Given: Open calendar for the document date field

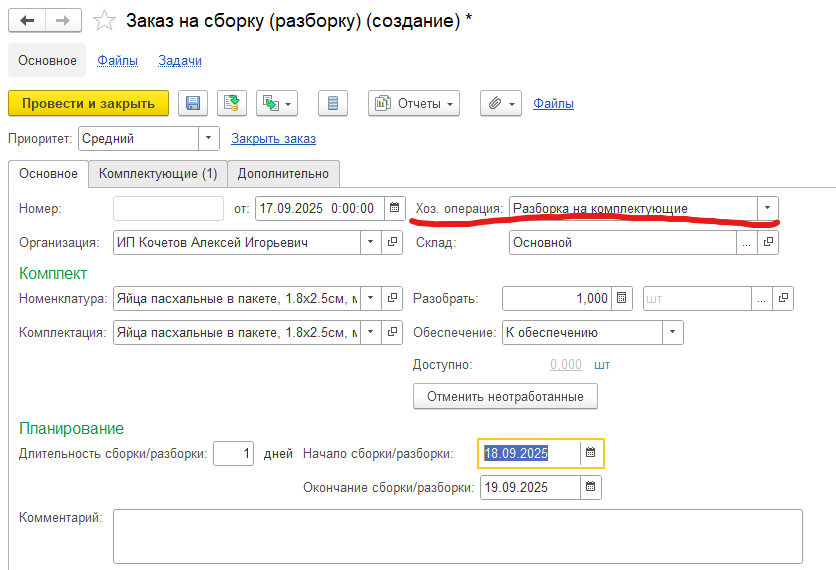Looking at the screenshot, I should tap(394, 209).
